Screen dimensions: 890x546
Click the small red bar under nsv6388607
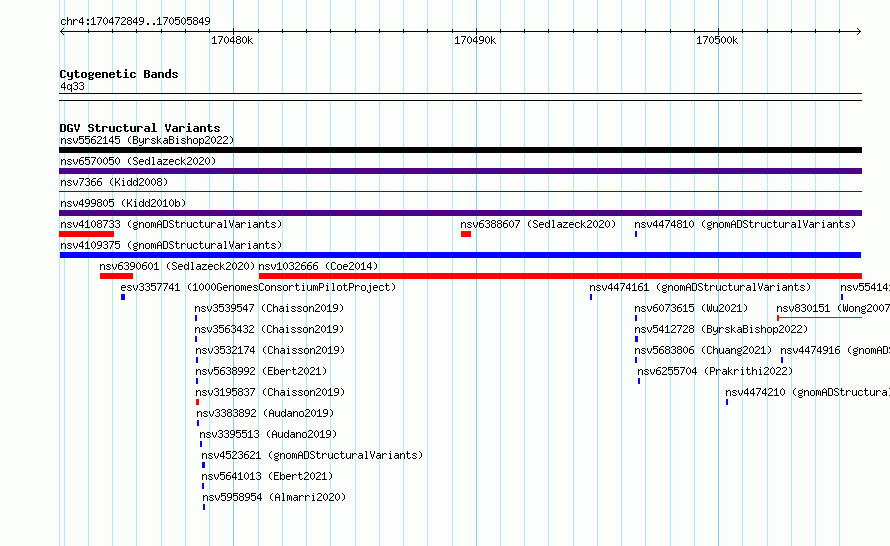point(466,234)
